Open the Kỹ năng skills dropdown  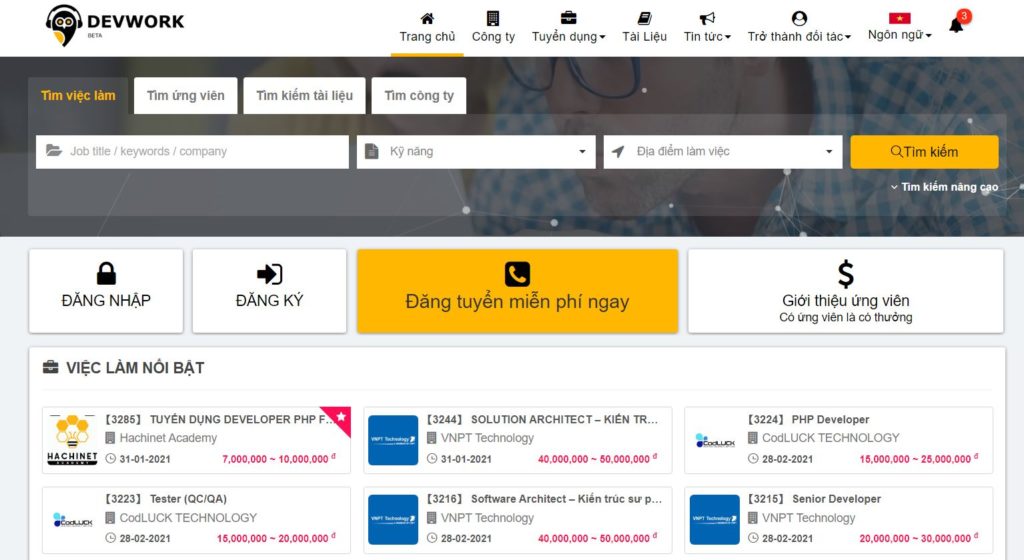[476, 152]
